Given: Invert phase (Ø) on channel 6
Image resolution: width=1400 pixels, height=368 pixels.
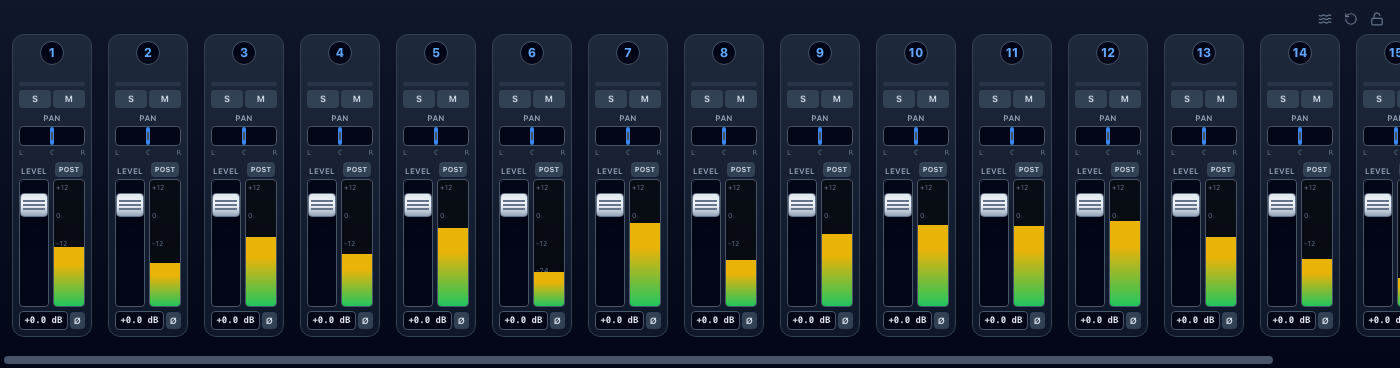Looking at the screenshot, I should 557,321.
